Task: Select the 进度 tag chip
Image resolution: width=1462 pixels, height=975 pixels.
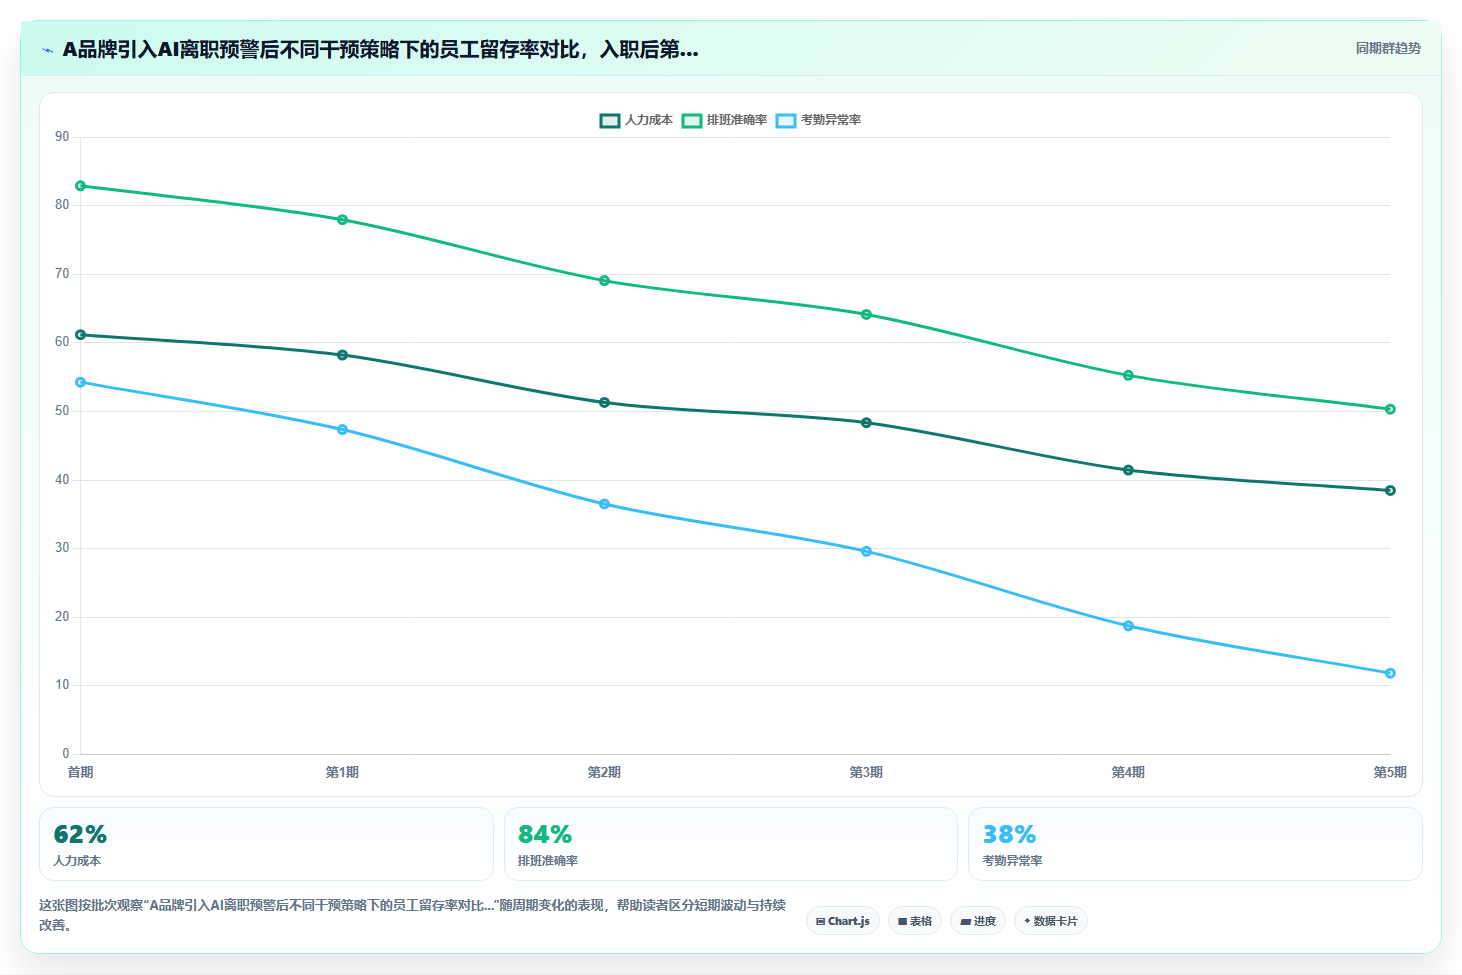Action: point(978,921)
